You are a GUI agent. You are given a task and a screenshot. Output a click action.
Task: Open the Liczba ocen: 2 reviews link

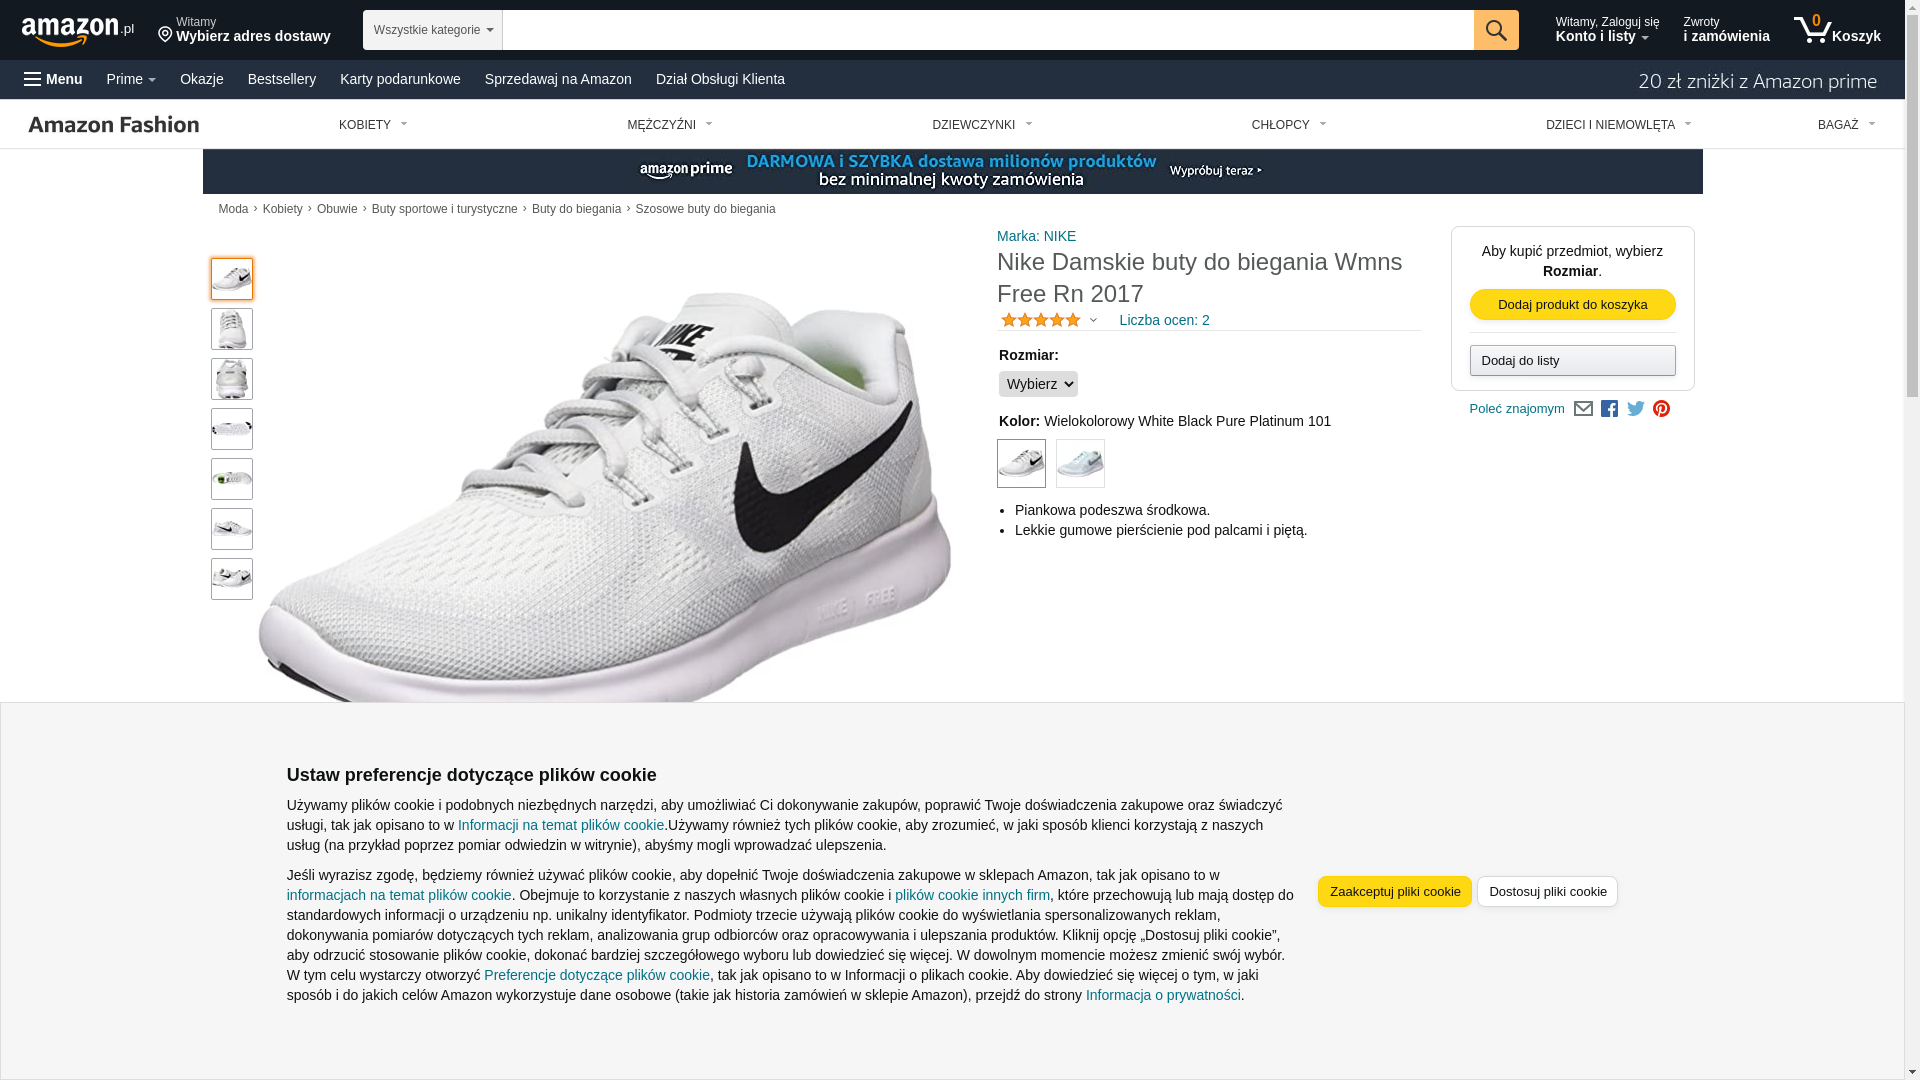[x=1164, y=320]
